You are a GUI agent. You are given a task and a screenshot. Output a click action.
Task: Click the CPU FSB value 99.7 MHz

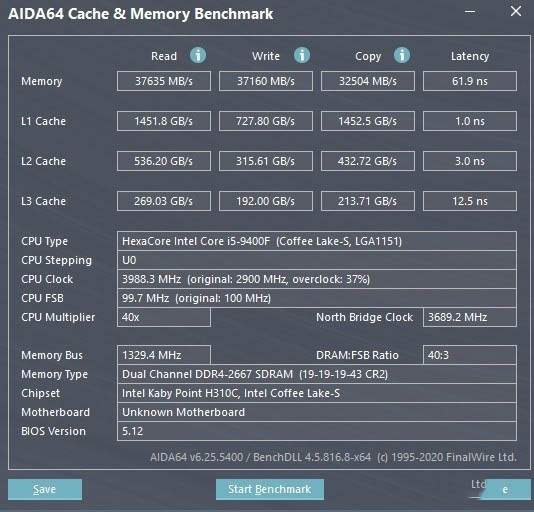317,298
